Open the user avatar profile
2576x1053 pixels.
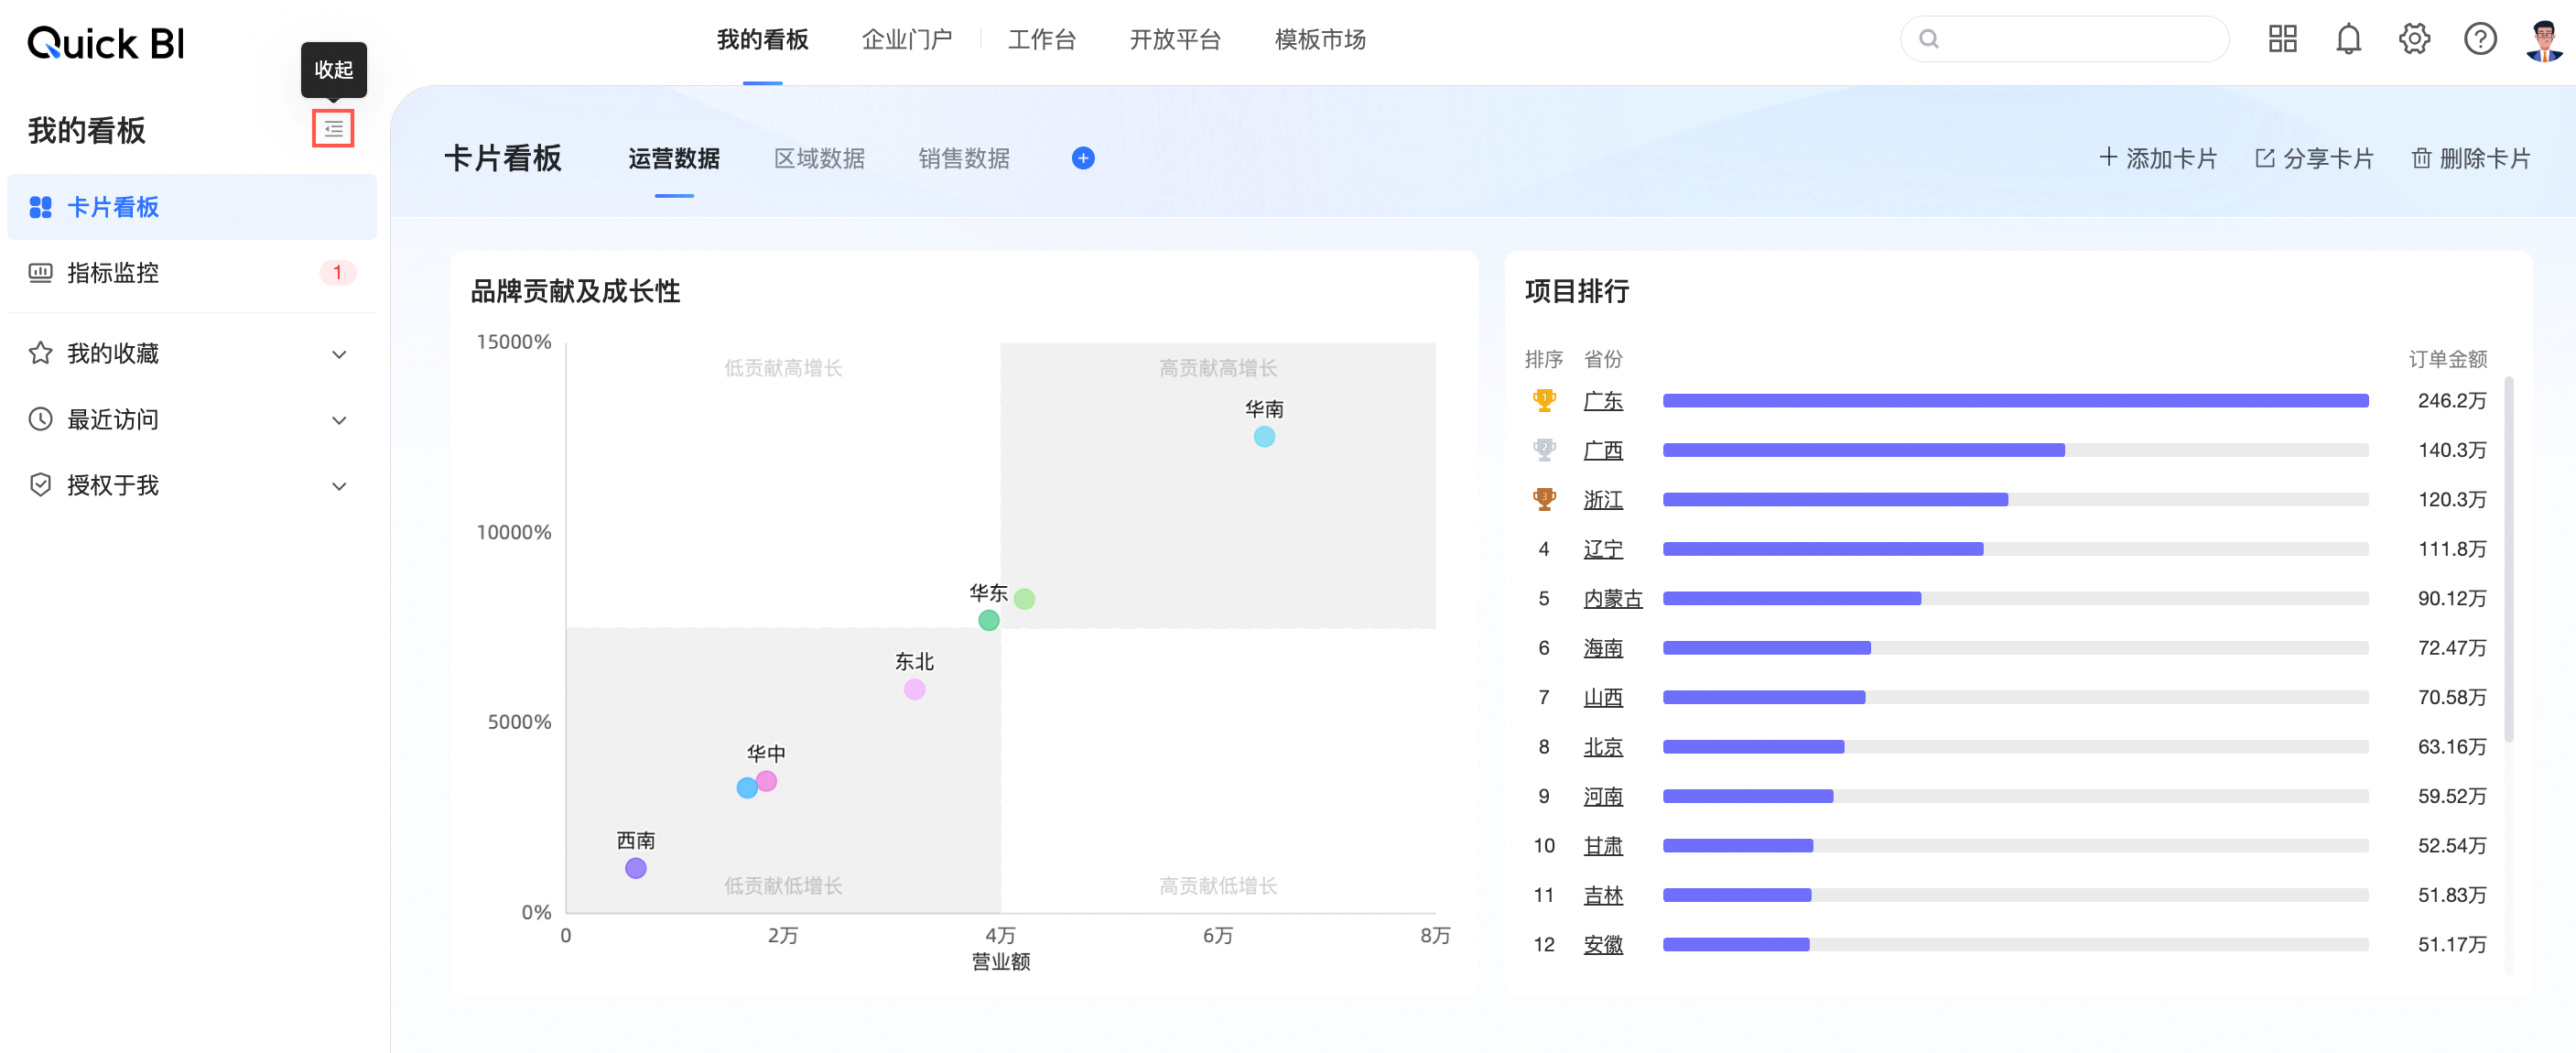click(2543, 39)
